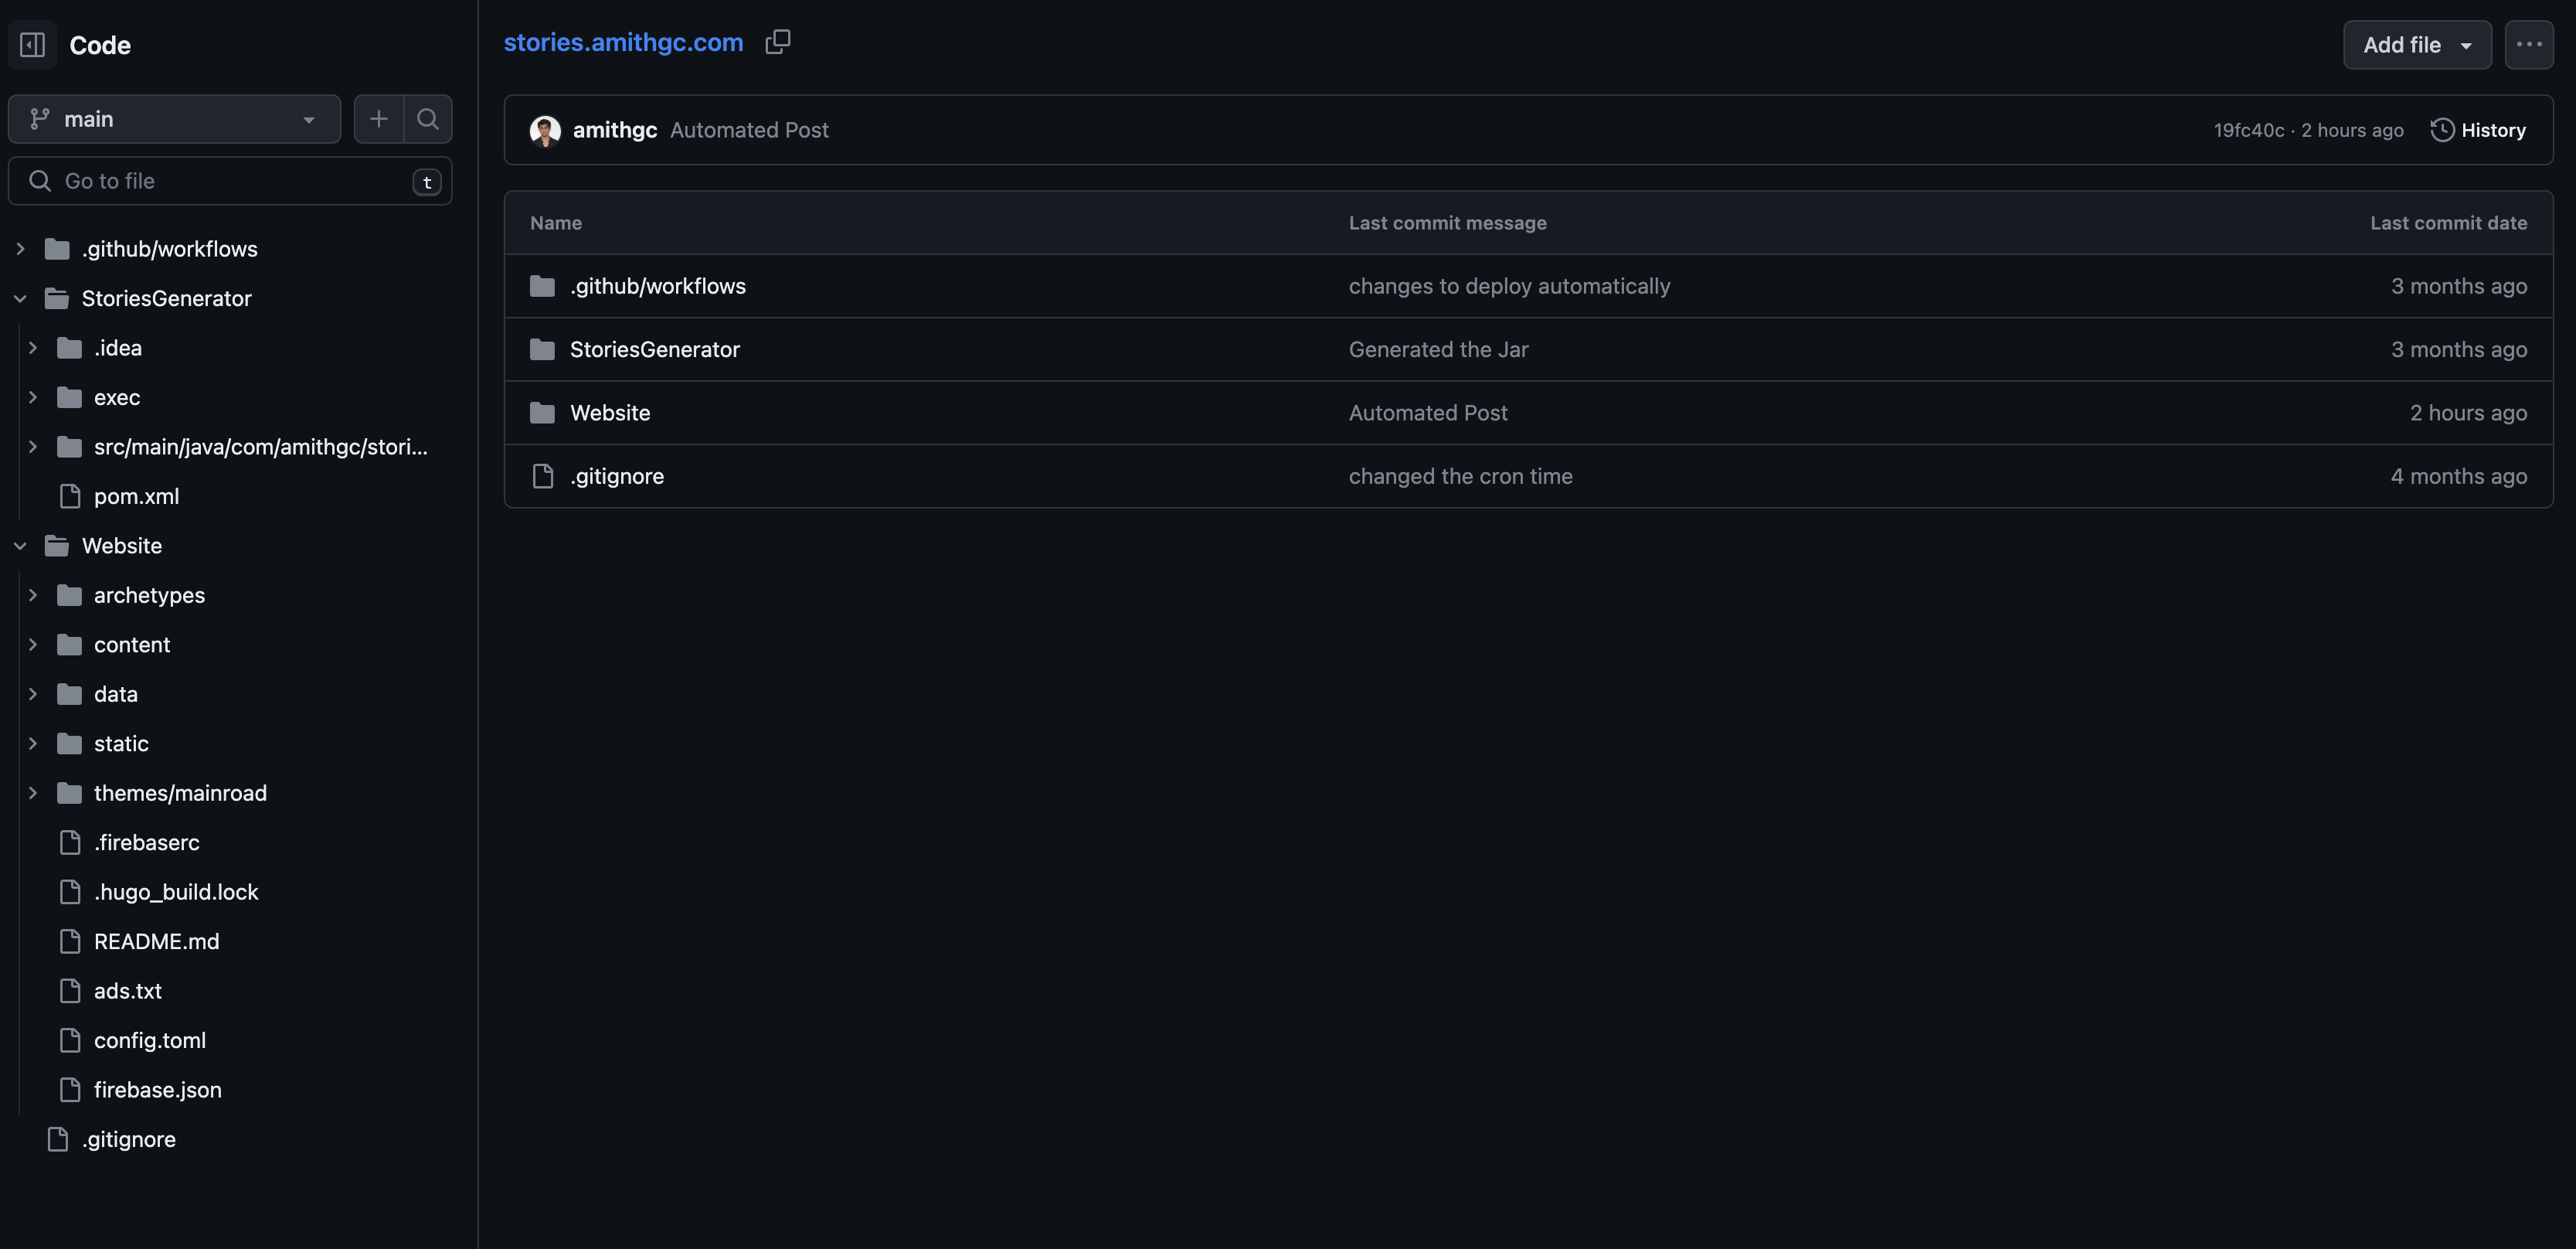Click the config.toml file icon in tree
This screenshot has height=1249, width=2576.
click(x=70, y=1041)
